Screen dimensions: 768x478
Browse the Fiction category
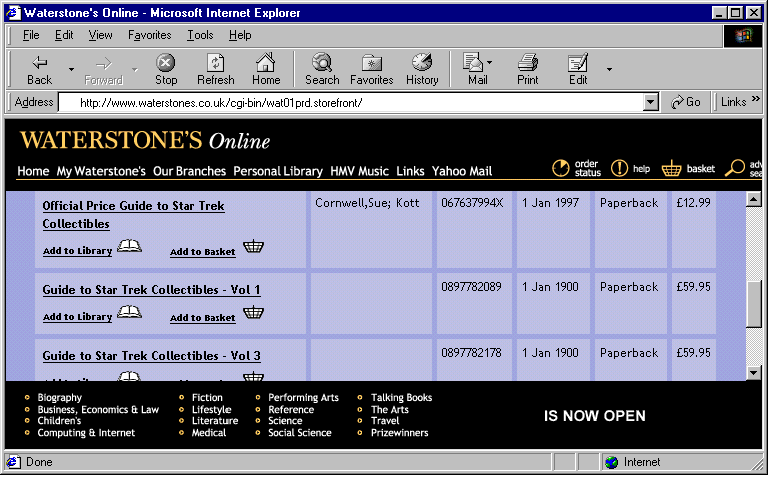pyautogui.click(x=207, y=398)
